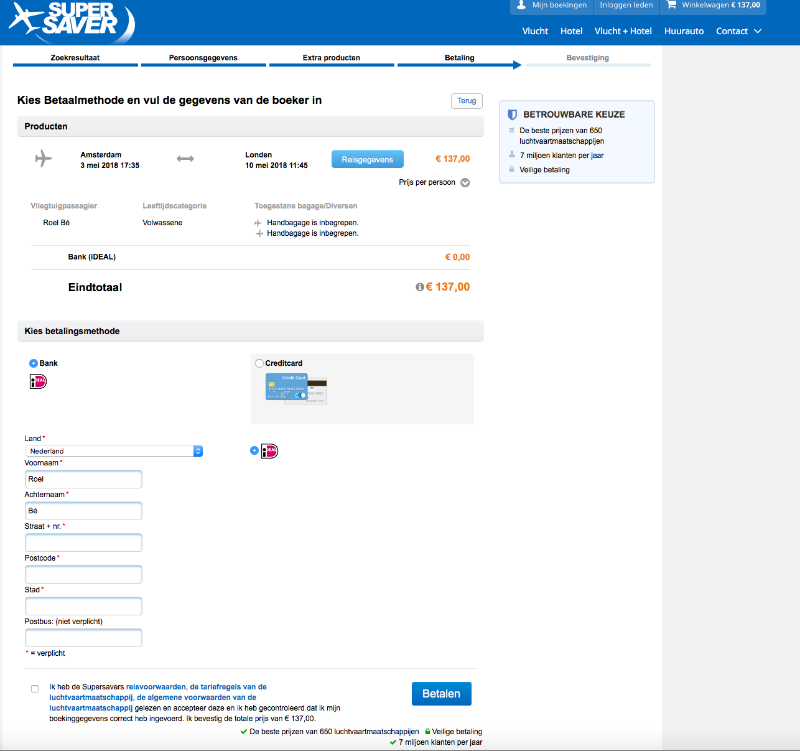Click the shield icon at Betrouwbare Keuze

tap(512, 114)
